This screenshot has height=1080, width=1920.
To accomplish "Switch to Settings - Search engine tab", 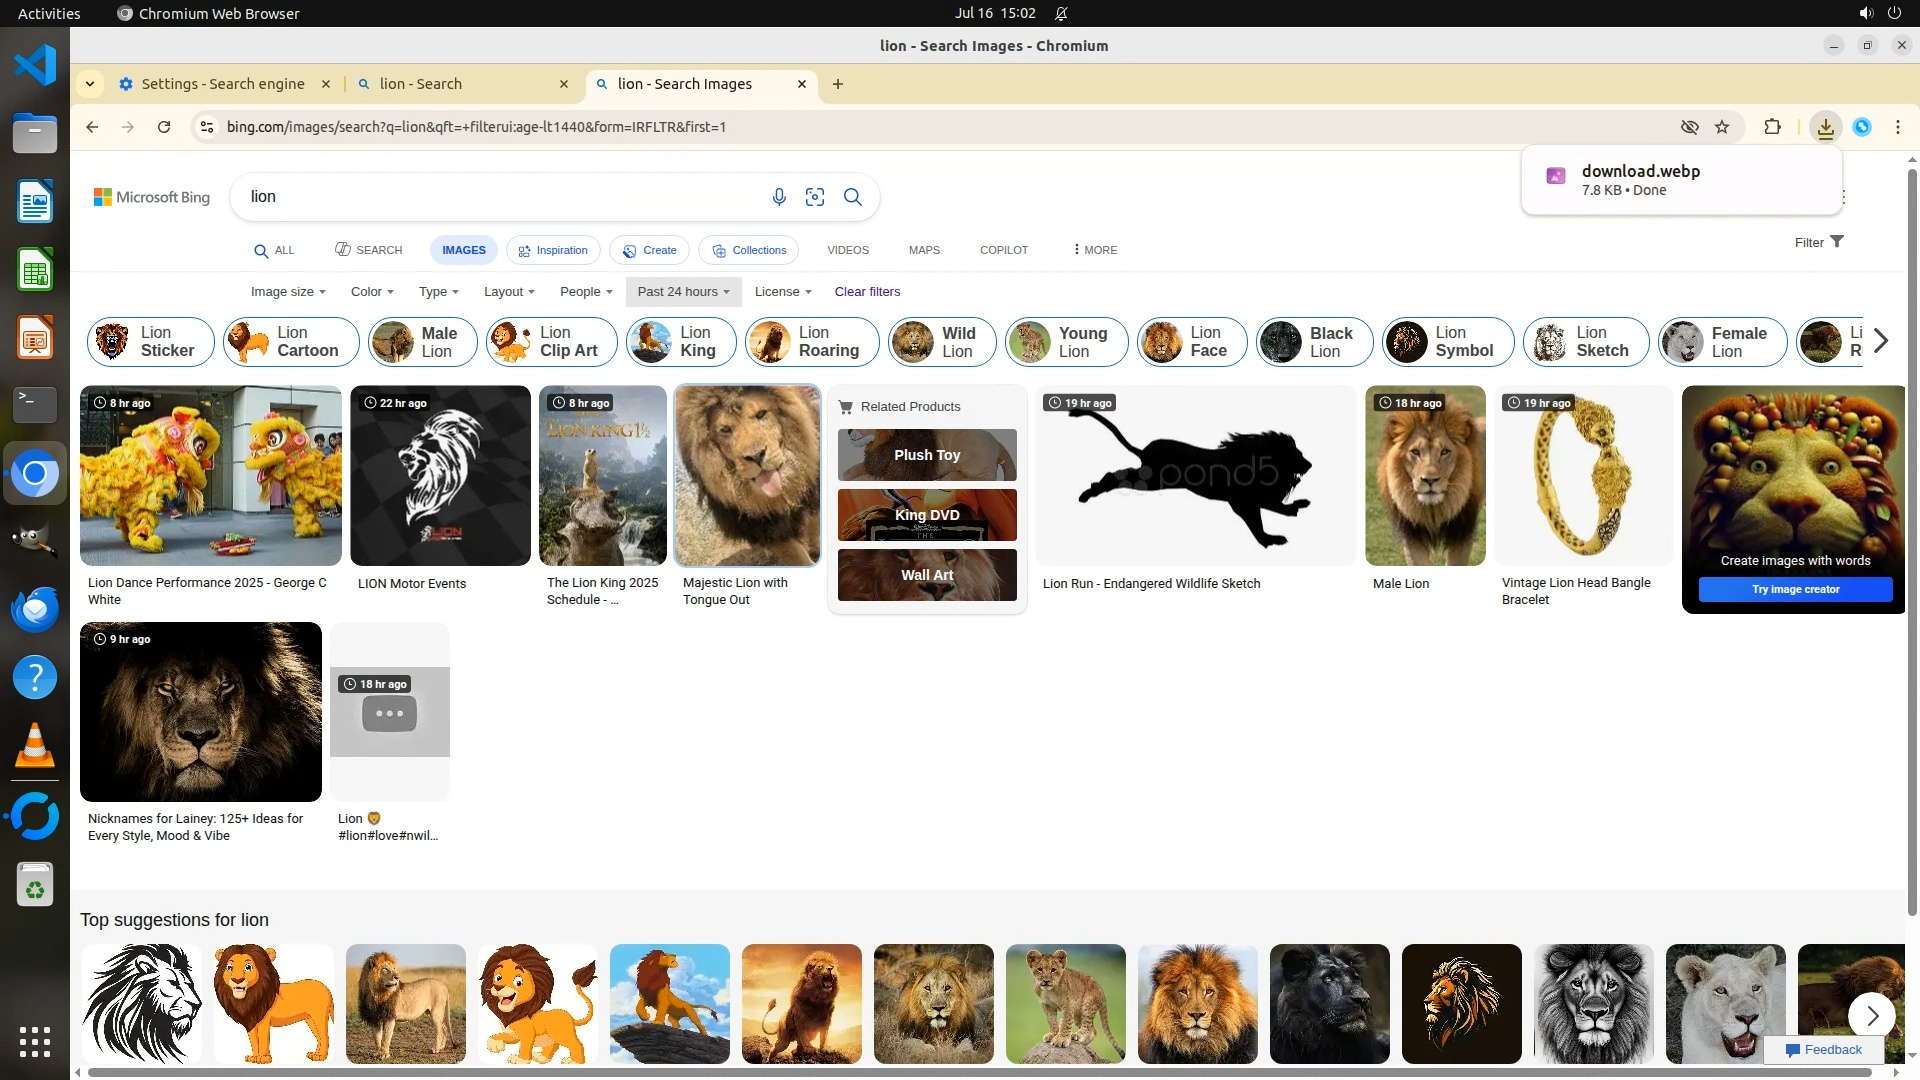I will coord(222,84).
